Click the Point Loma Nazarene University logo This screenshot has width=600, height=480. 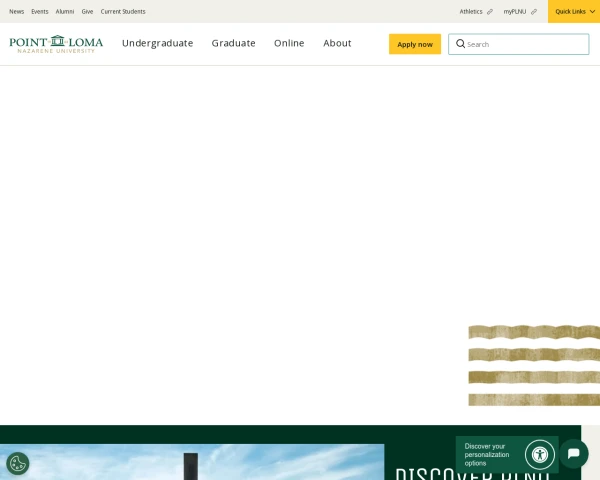[x=56, y=44]
